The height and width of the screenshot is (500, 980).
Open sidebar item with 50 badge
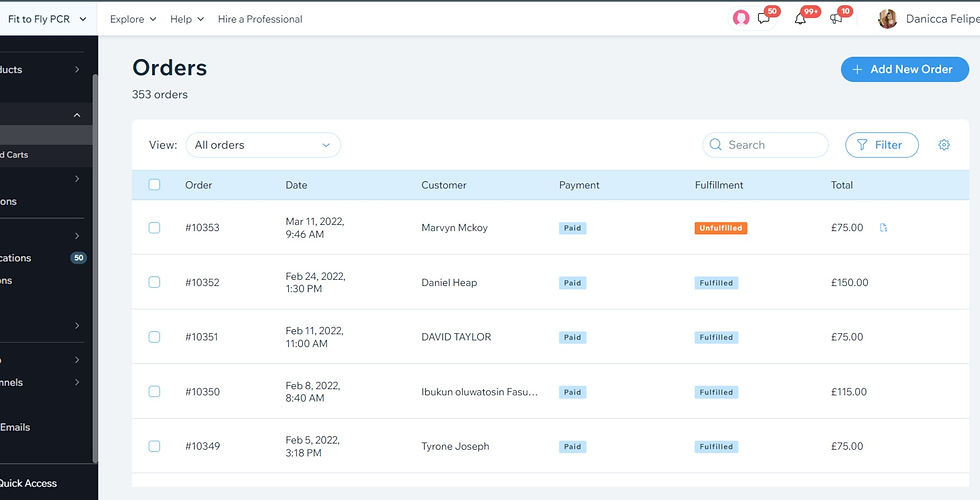pyautogui.click(x=42, y=258)
